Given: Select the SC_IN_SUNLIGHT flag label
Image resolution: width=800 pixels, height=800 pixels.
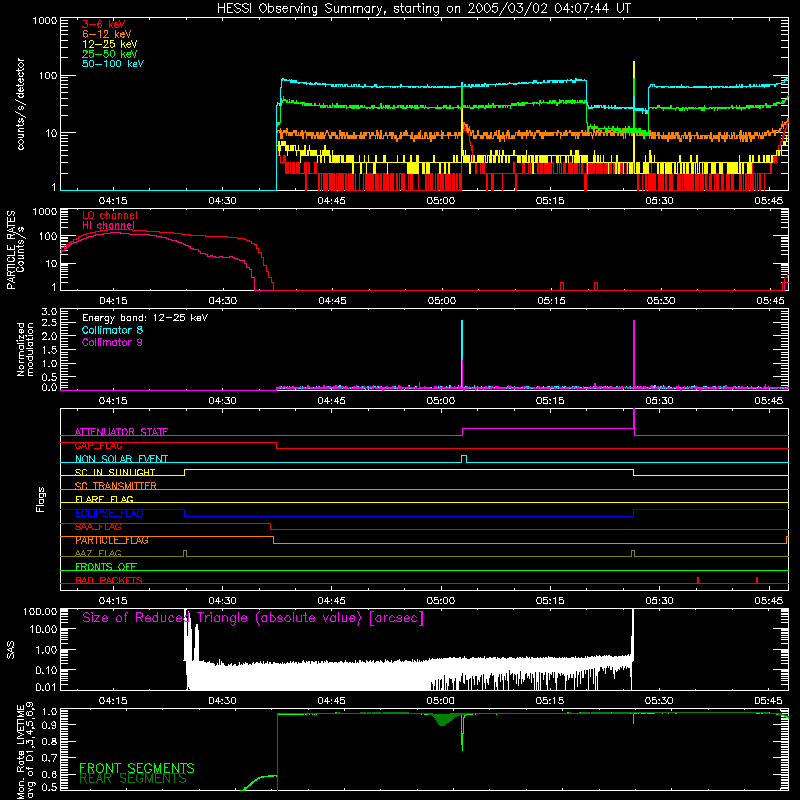Looking at the screenshot, I should pos(115,472).
